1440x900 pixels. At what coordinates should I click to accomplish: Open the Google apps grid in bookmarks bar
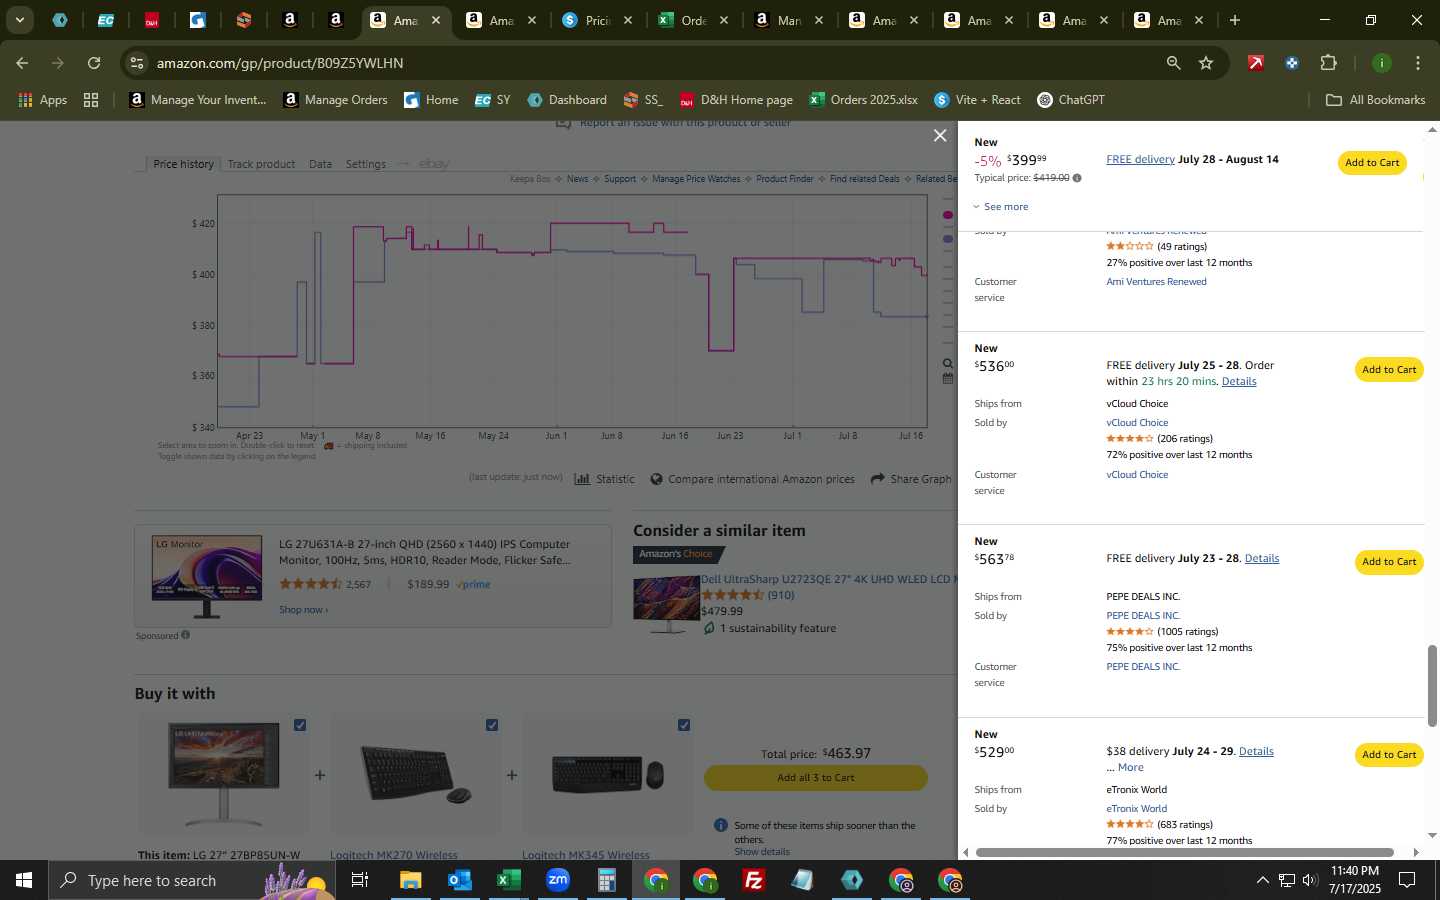(x=91, y=100)
